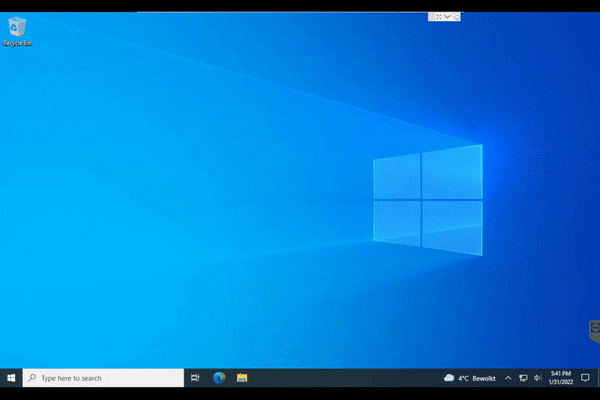Click the Task View taskbar icon
600x400 pixels.
pos(195,378)
